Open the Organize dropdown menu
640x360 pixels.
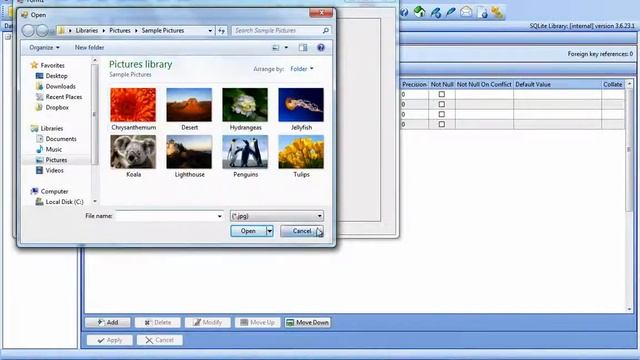pos(44,48)
